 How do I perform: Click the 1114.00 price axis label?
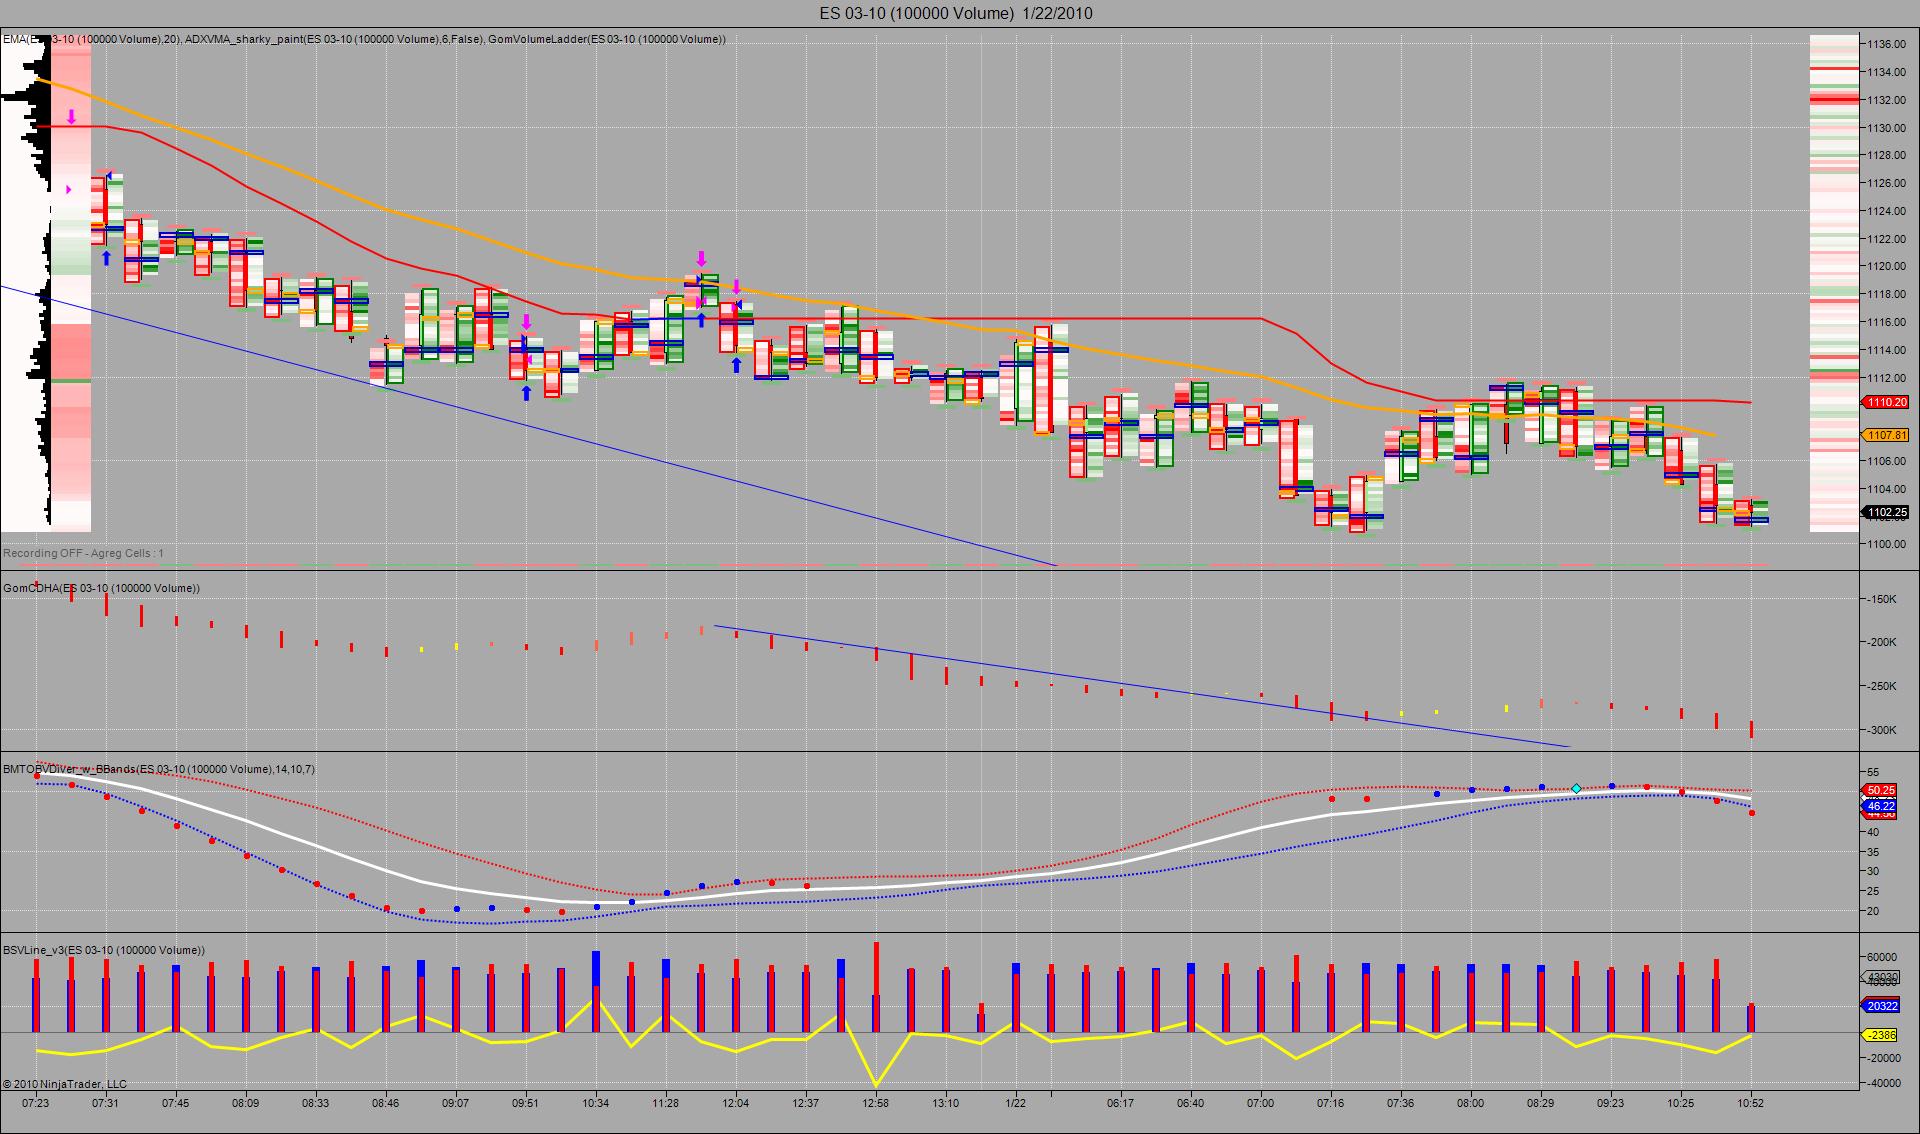tap(1885, 350)
